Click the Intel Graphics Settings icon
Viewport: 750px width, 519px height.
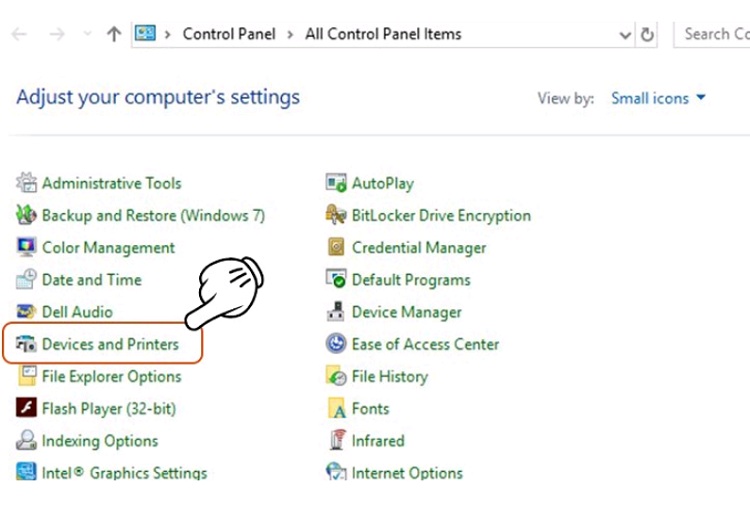[26, 471]
